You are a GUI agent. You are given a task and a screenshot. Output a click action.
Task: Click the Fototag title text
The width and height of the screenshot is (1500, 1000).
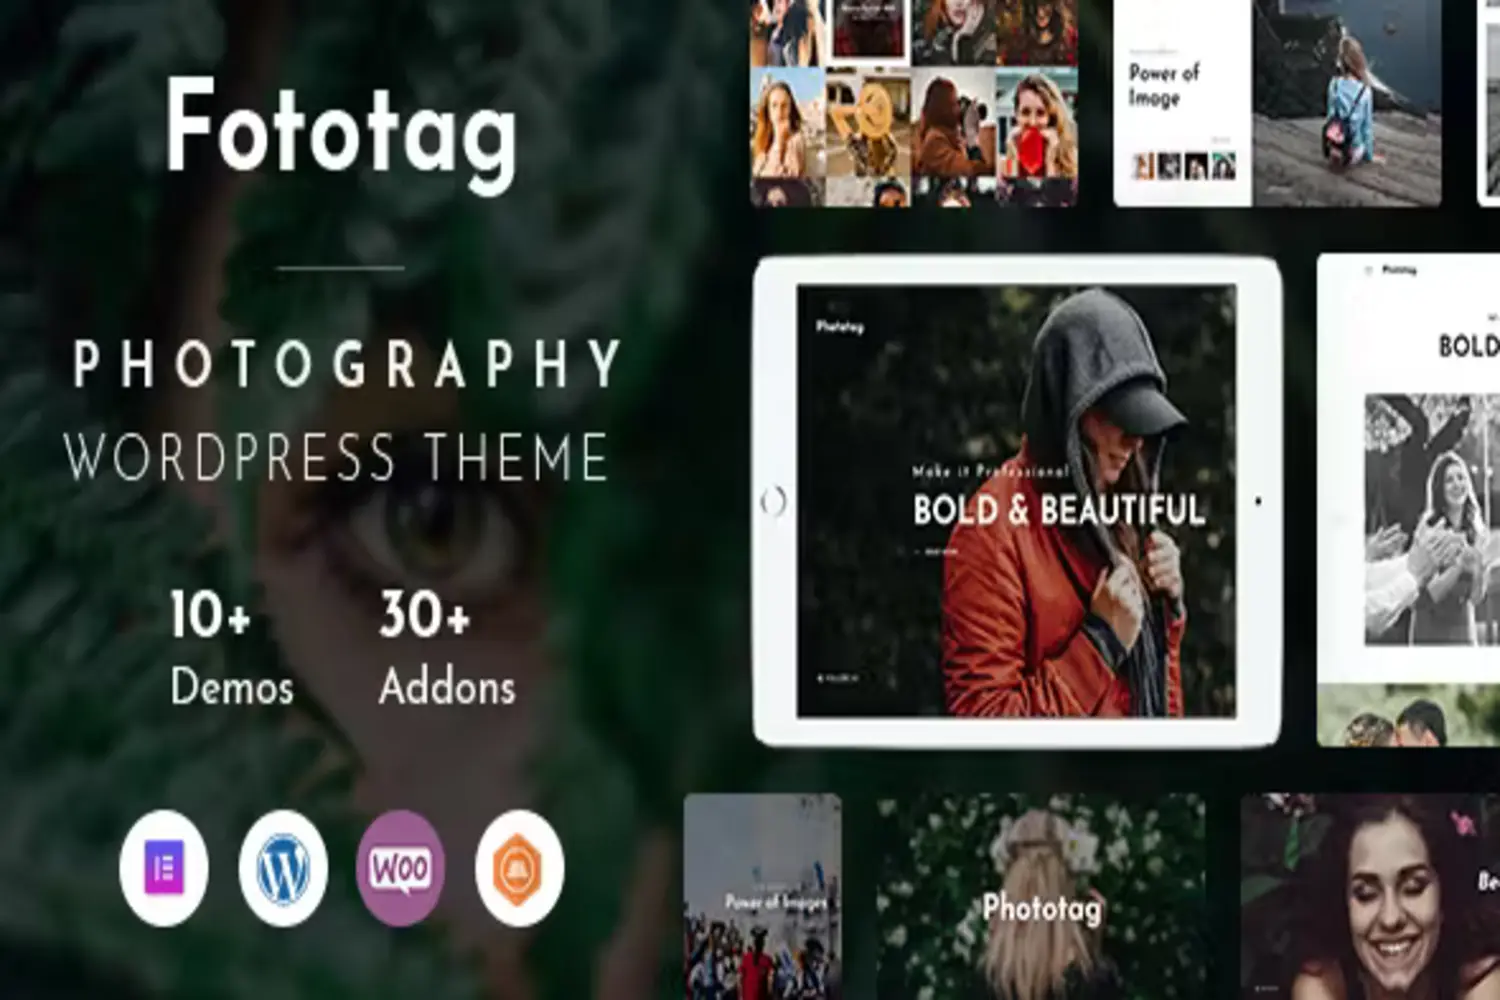click(341, 130)
